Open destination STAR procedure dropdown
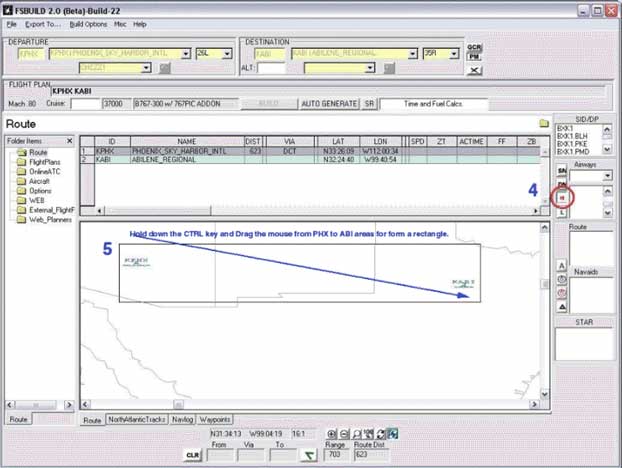This screenshot has width=622, height=468. coord(370,68)
